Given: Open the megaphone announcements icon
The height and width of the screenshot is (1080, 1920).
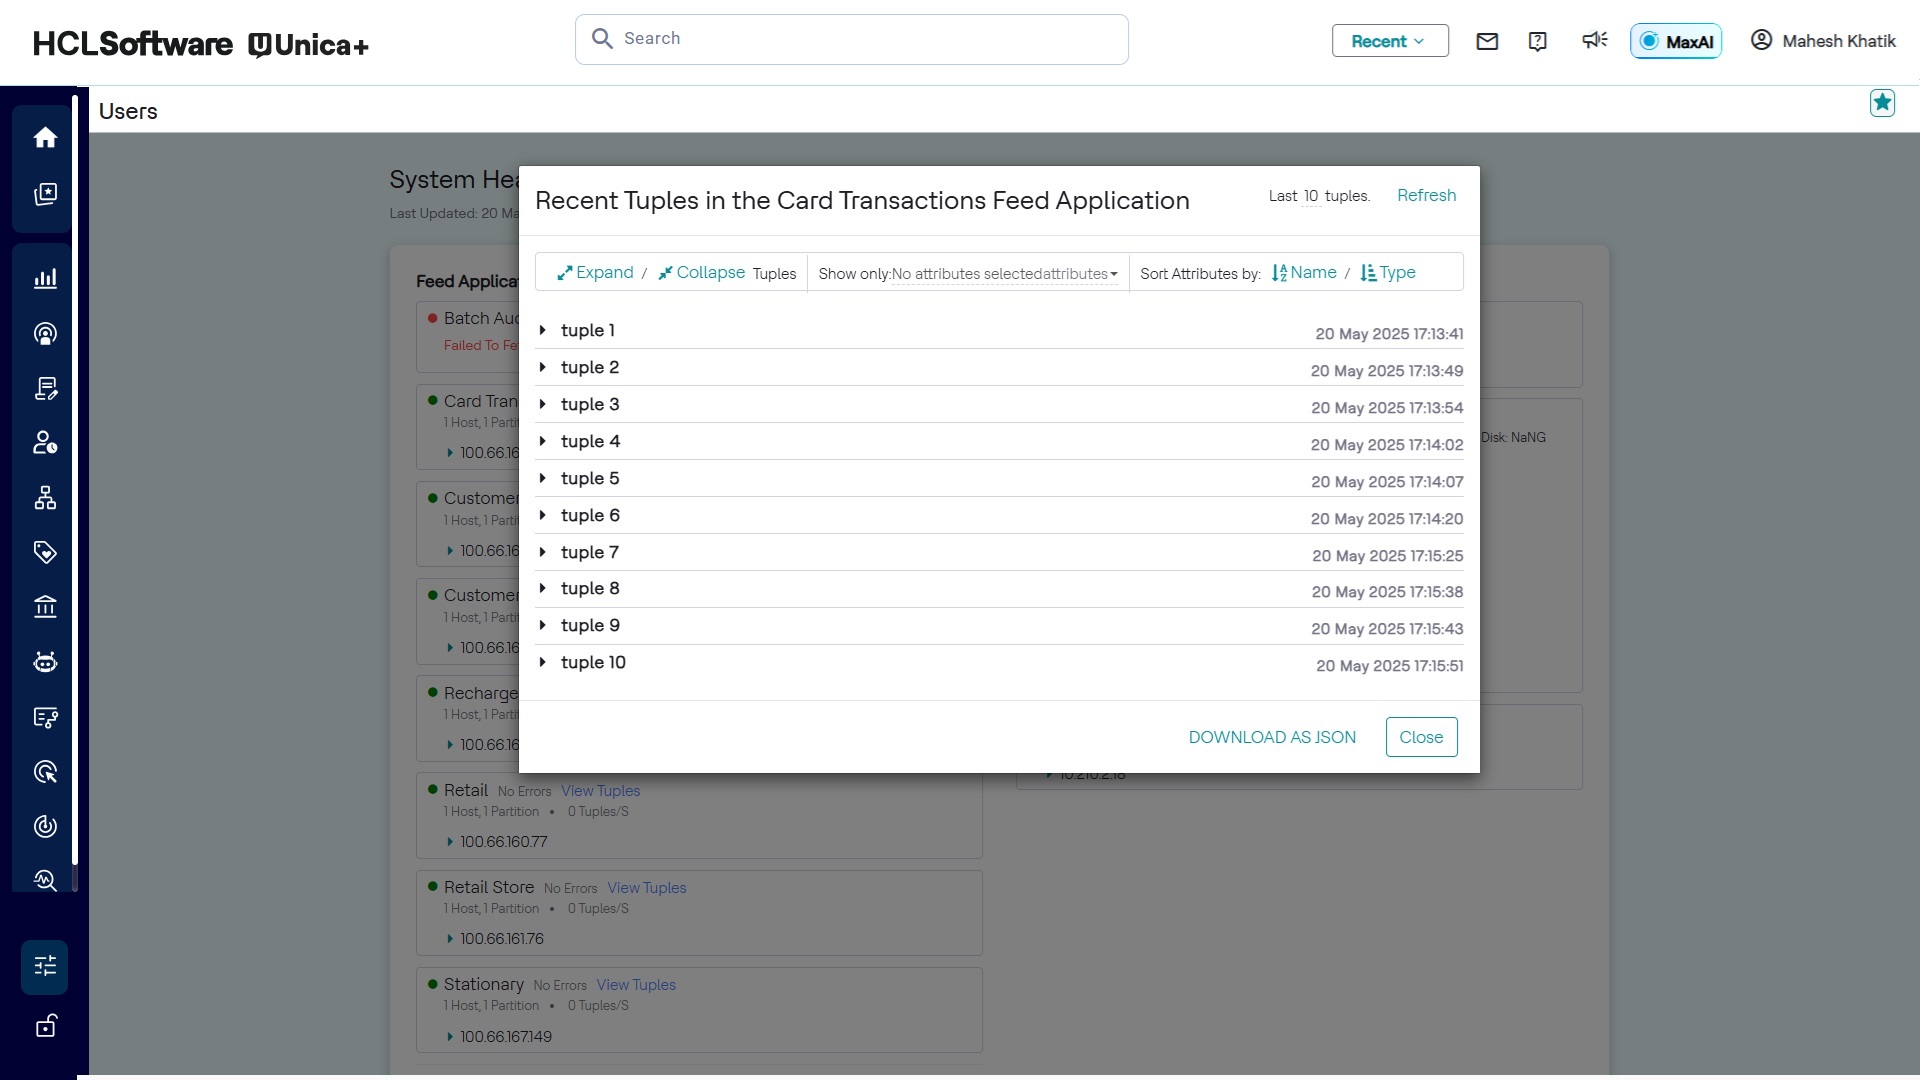Looking at the screenshot, I should [x=1594, y=41].
